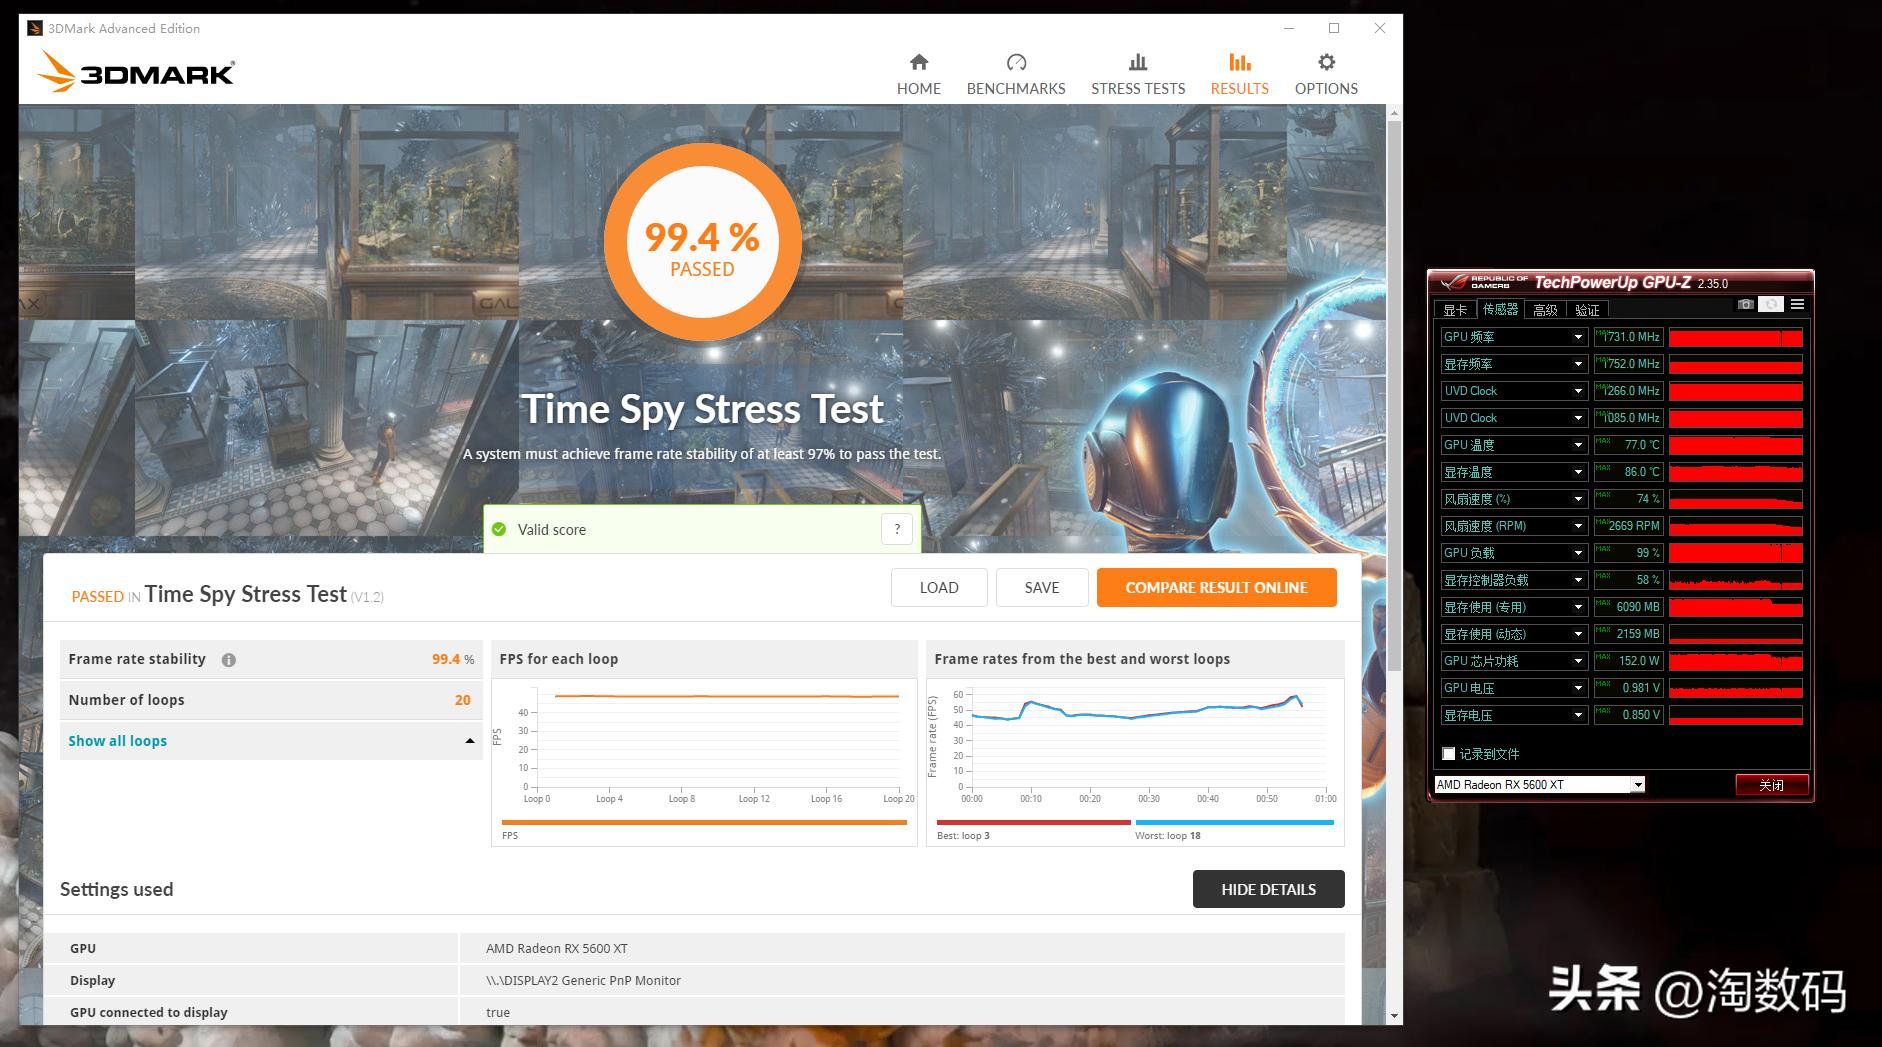Click the GPU connected to display value true

pyautogui.click(x=498, y=1012)
